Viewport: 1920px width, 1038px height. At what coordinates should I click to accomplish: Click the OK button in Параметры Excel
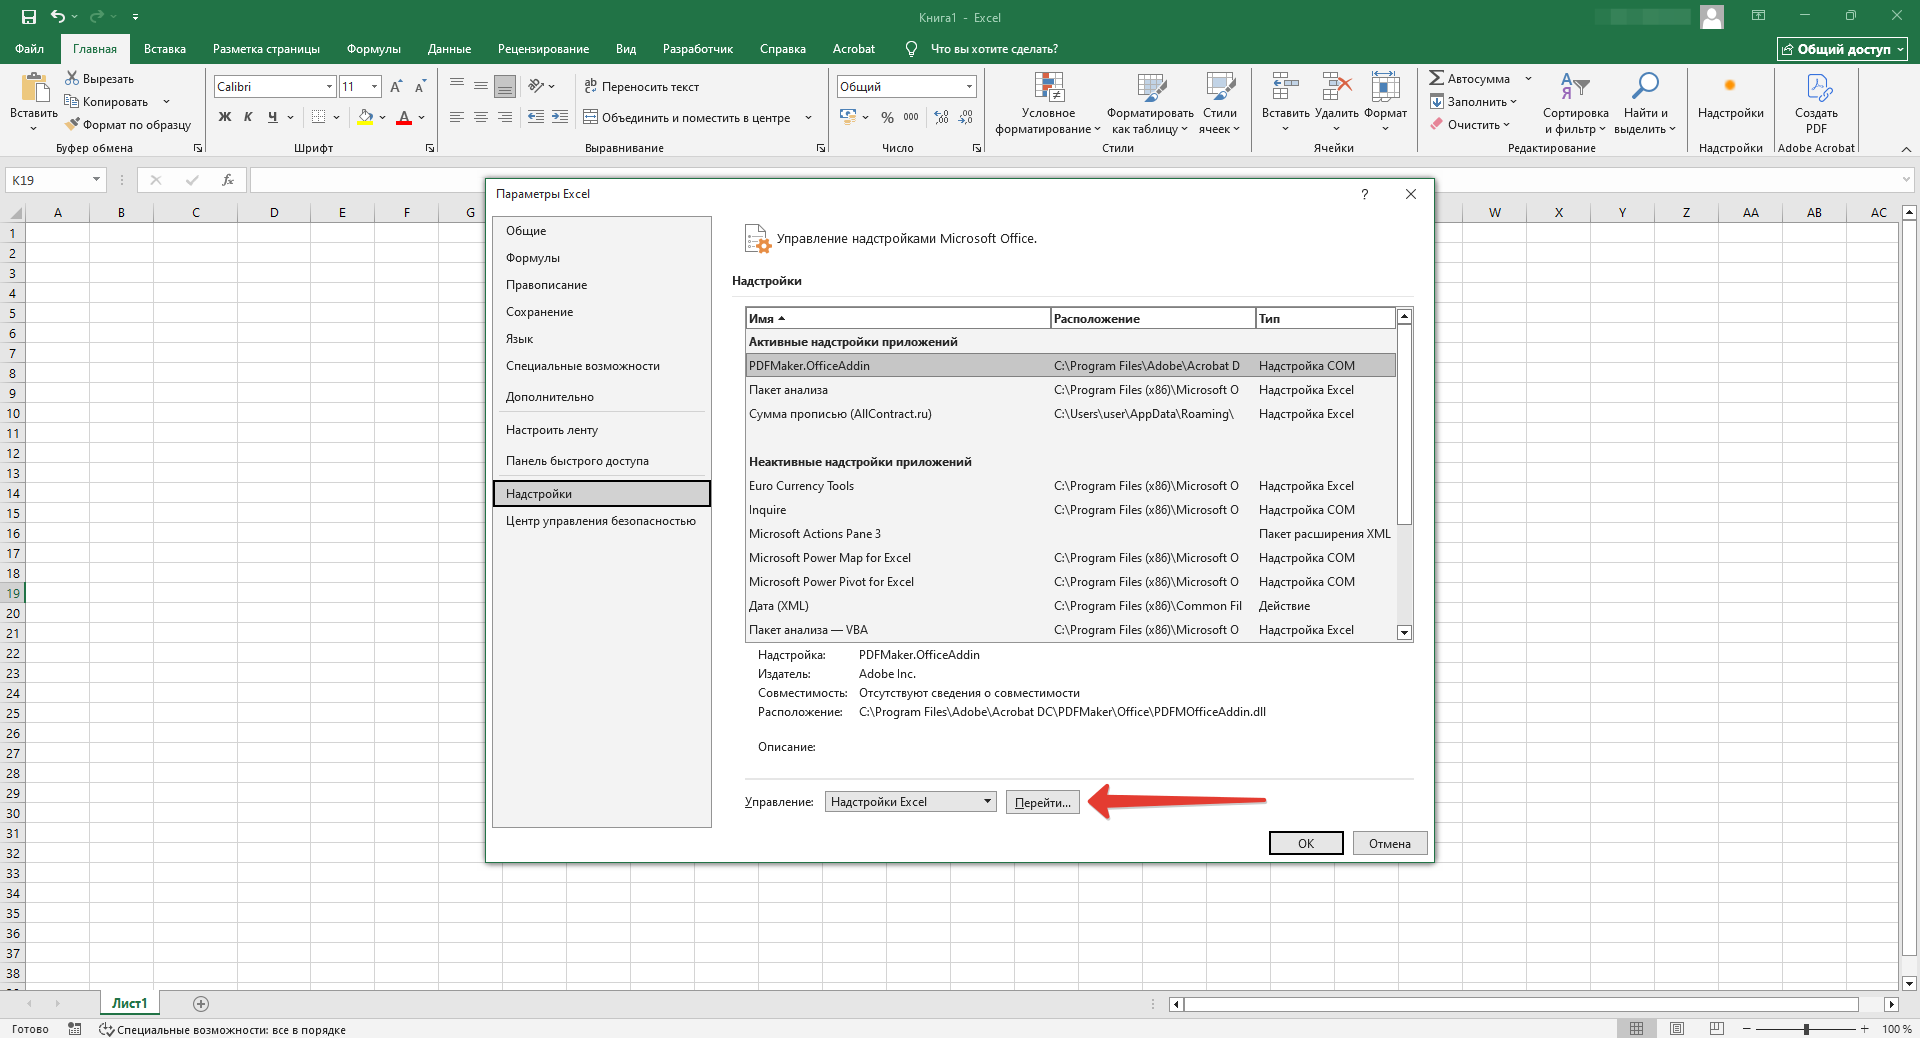pyautogui.click(x=1306, y=843)
